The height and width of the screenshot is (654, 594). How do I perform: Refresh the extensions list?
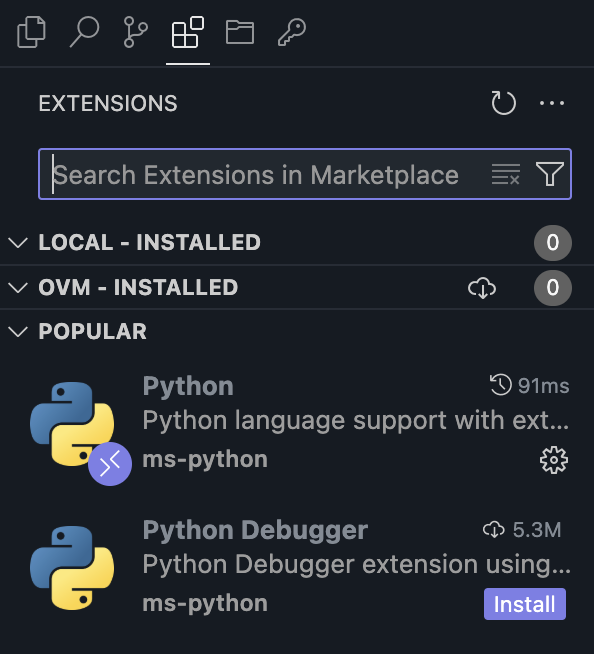(x=503, y=103)
